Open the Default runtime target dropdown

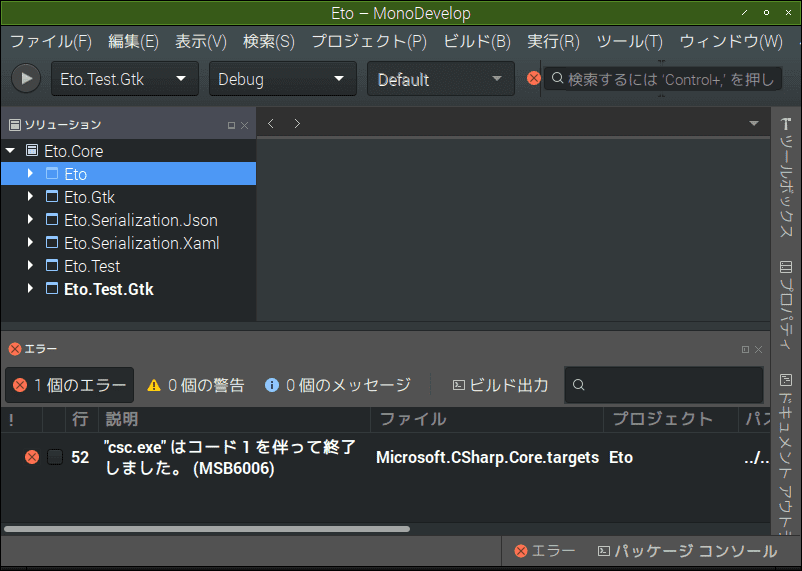[440, 79]
